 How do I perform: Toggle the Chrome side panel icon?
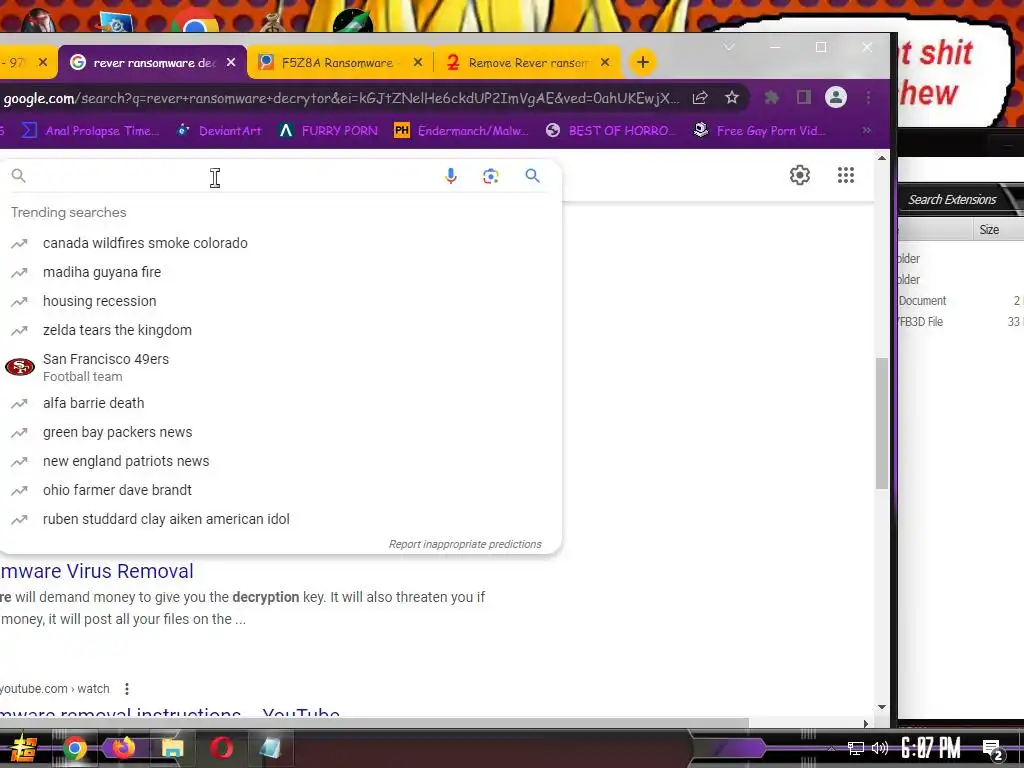(803, 98)
